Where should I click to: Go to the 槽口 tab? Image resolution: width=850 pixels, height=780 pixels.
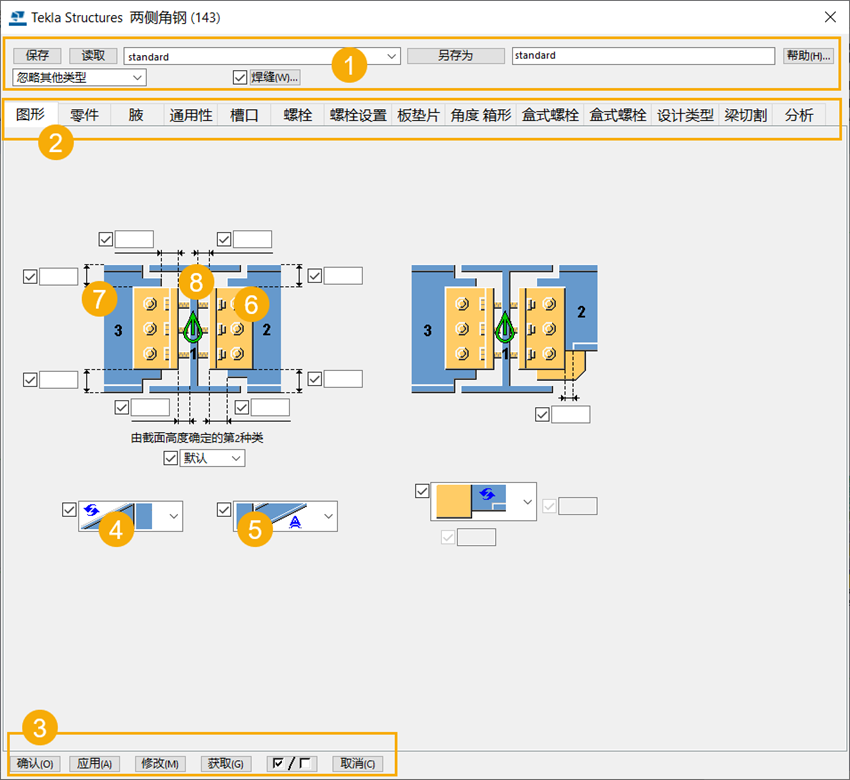244,115
